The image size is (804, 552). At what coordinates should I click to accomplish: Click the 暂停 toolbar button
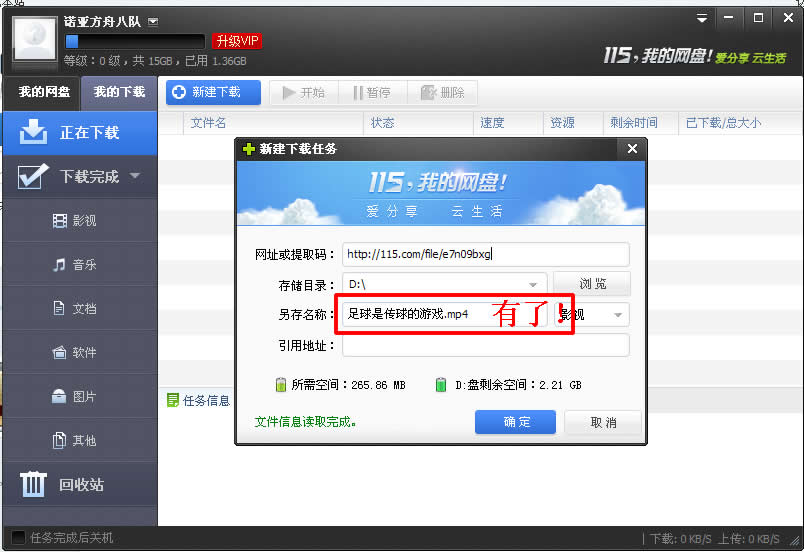pos(372,93)
